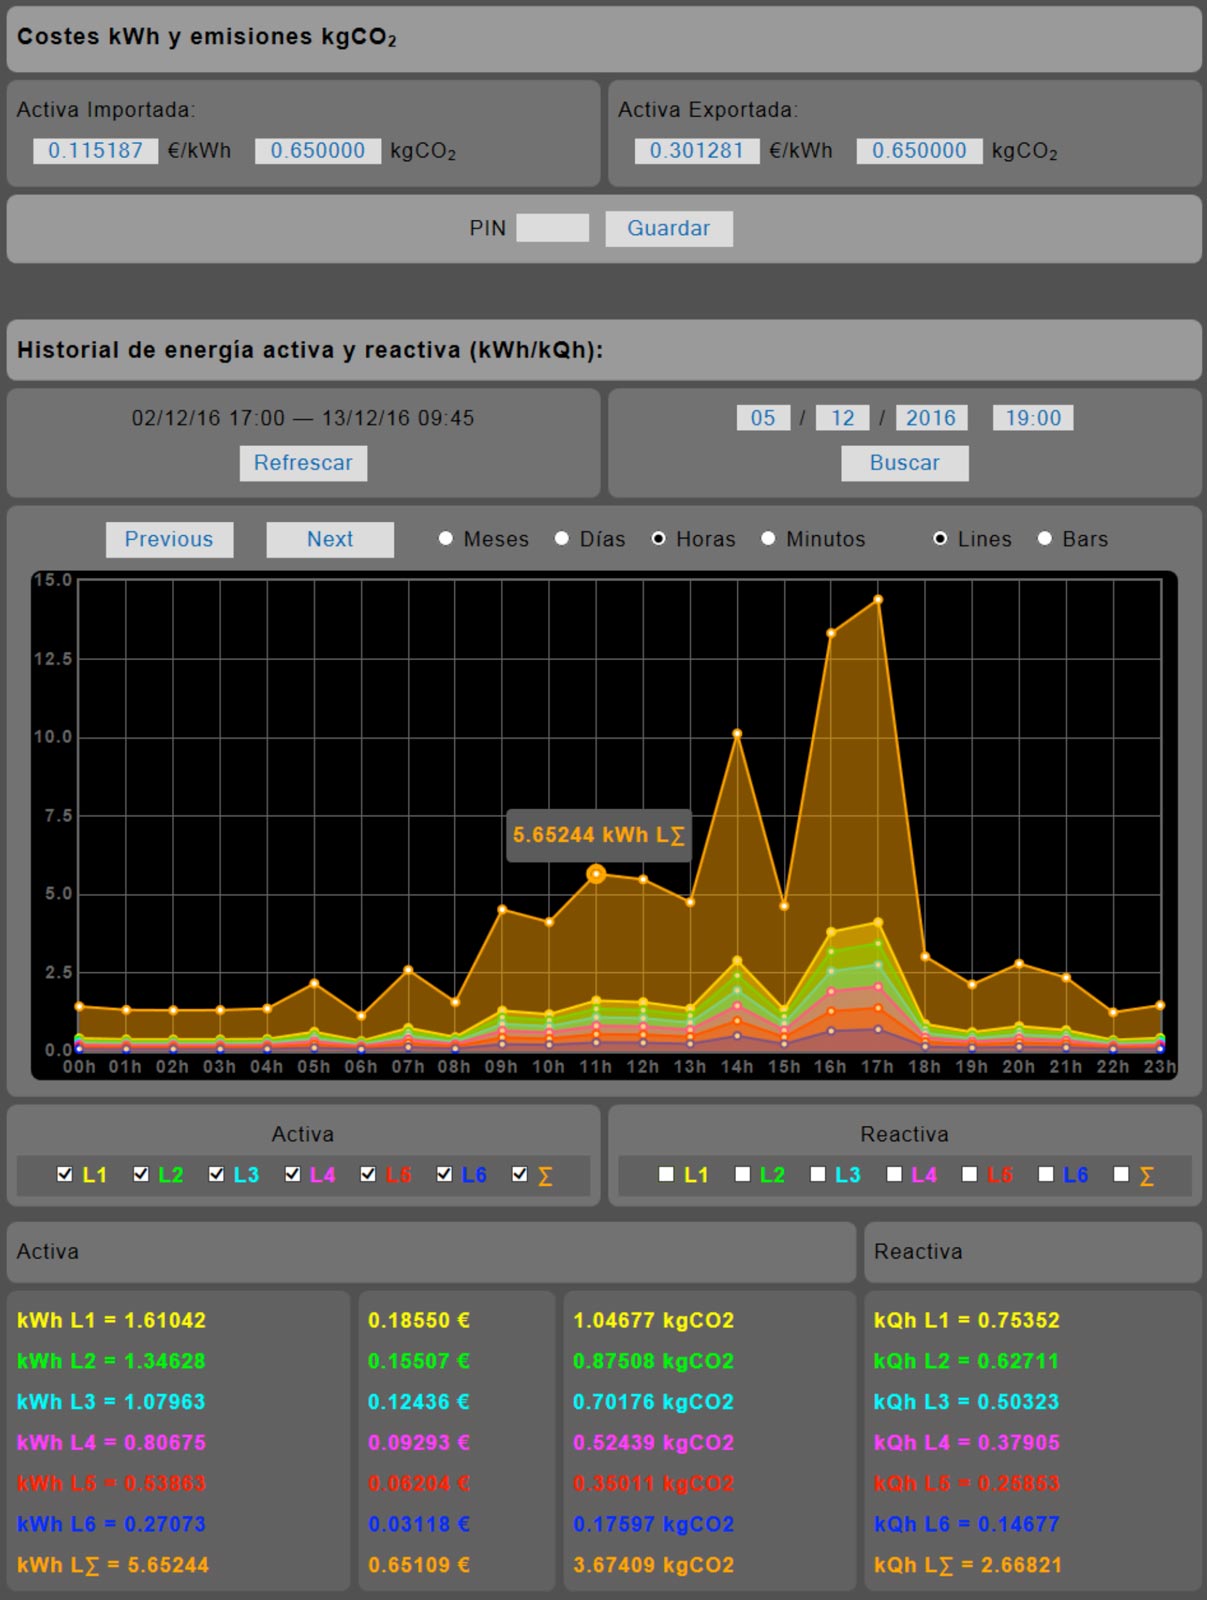Click the highlighted 11h data point
1207x1600 pixels.
point(596,874)
